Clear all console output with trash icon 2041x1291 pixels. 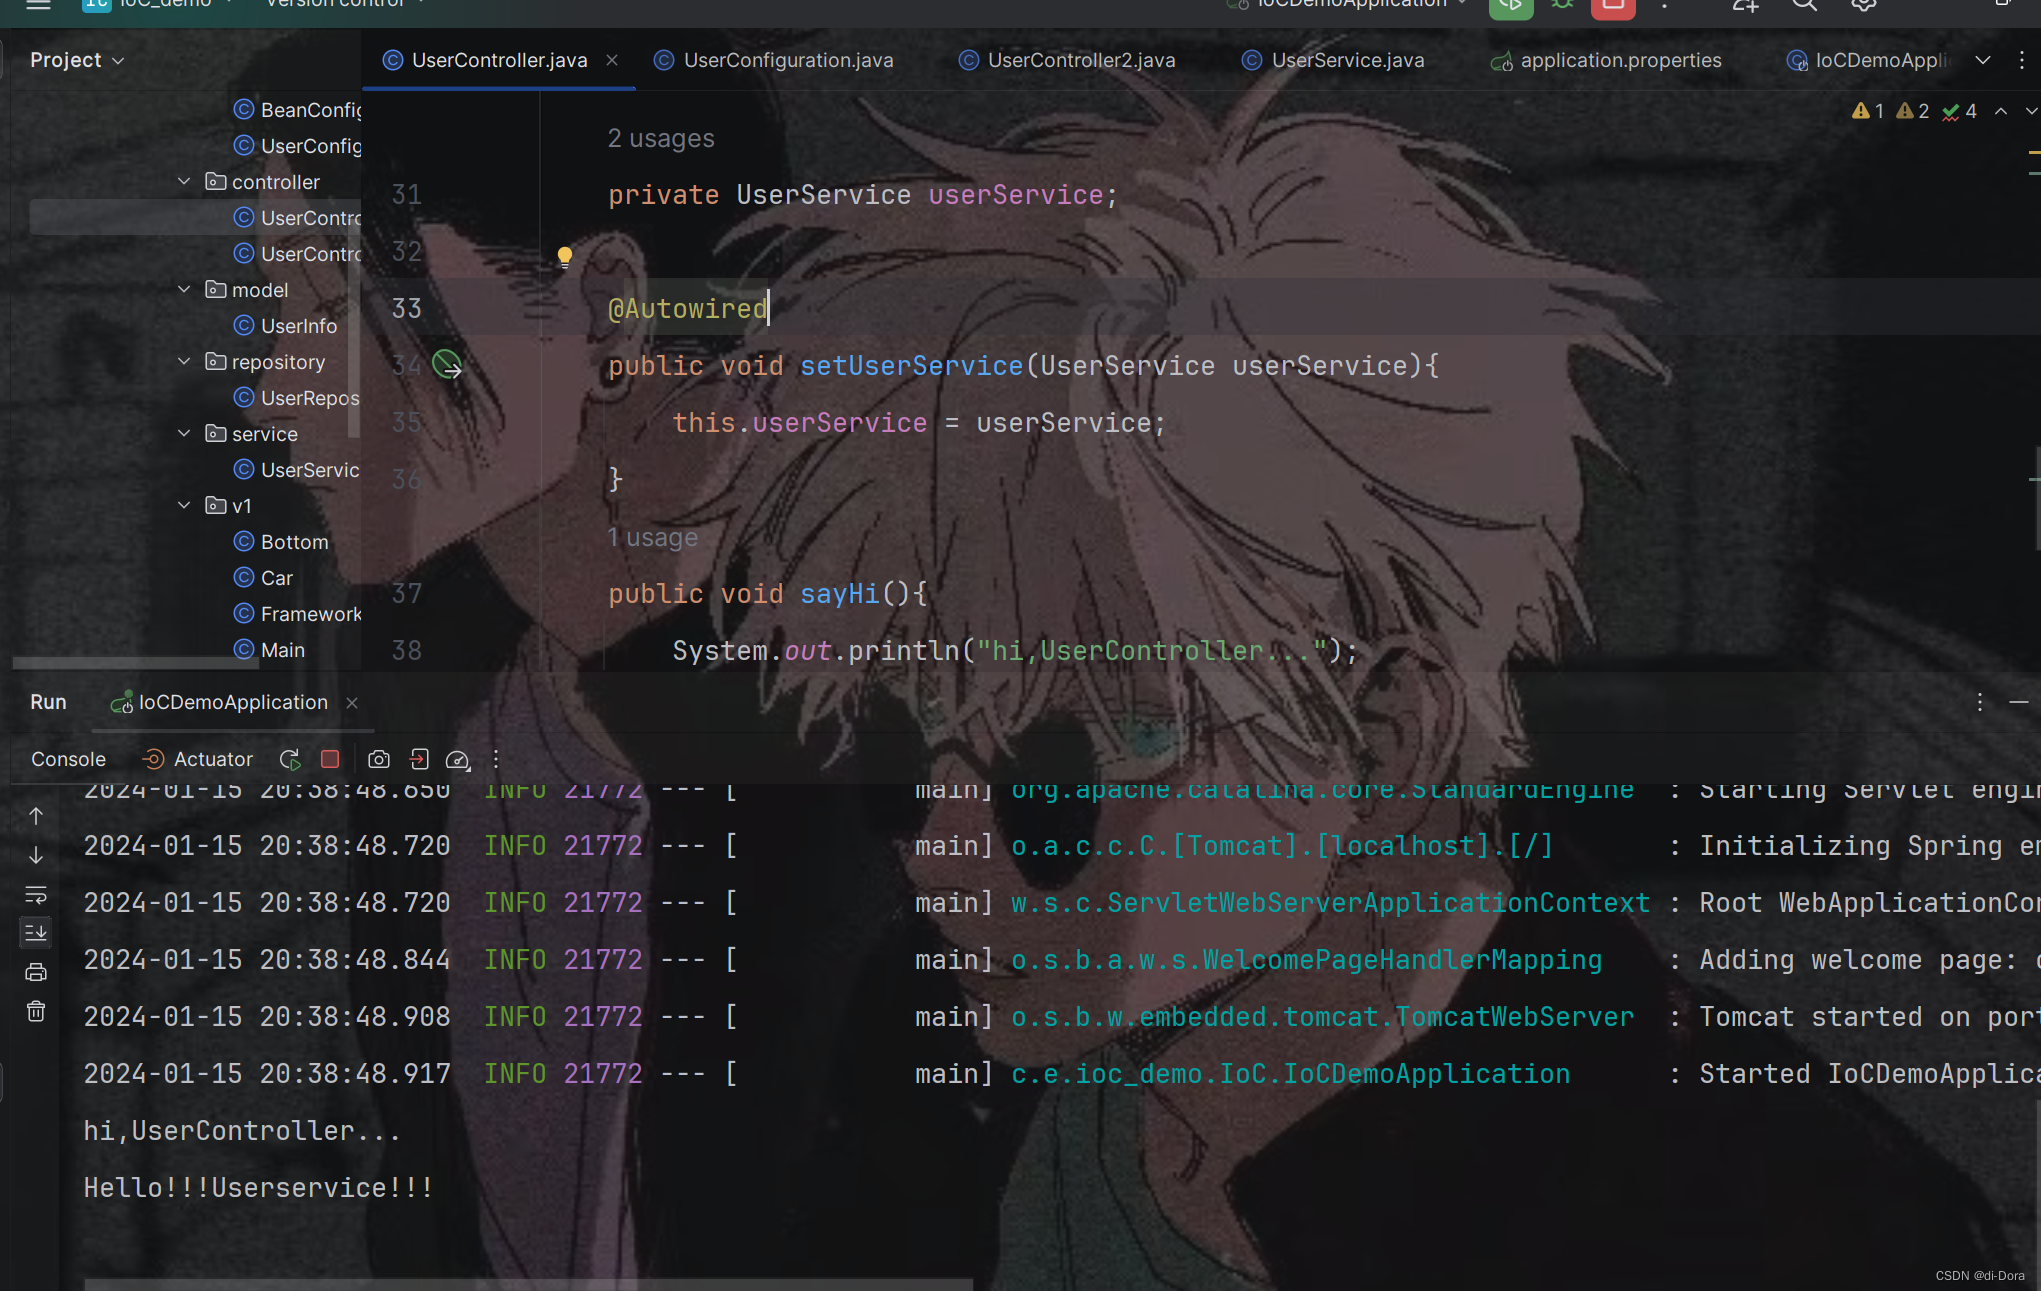pyautogui.click(x=36, y=1012)
